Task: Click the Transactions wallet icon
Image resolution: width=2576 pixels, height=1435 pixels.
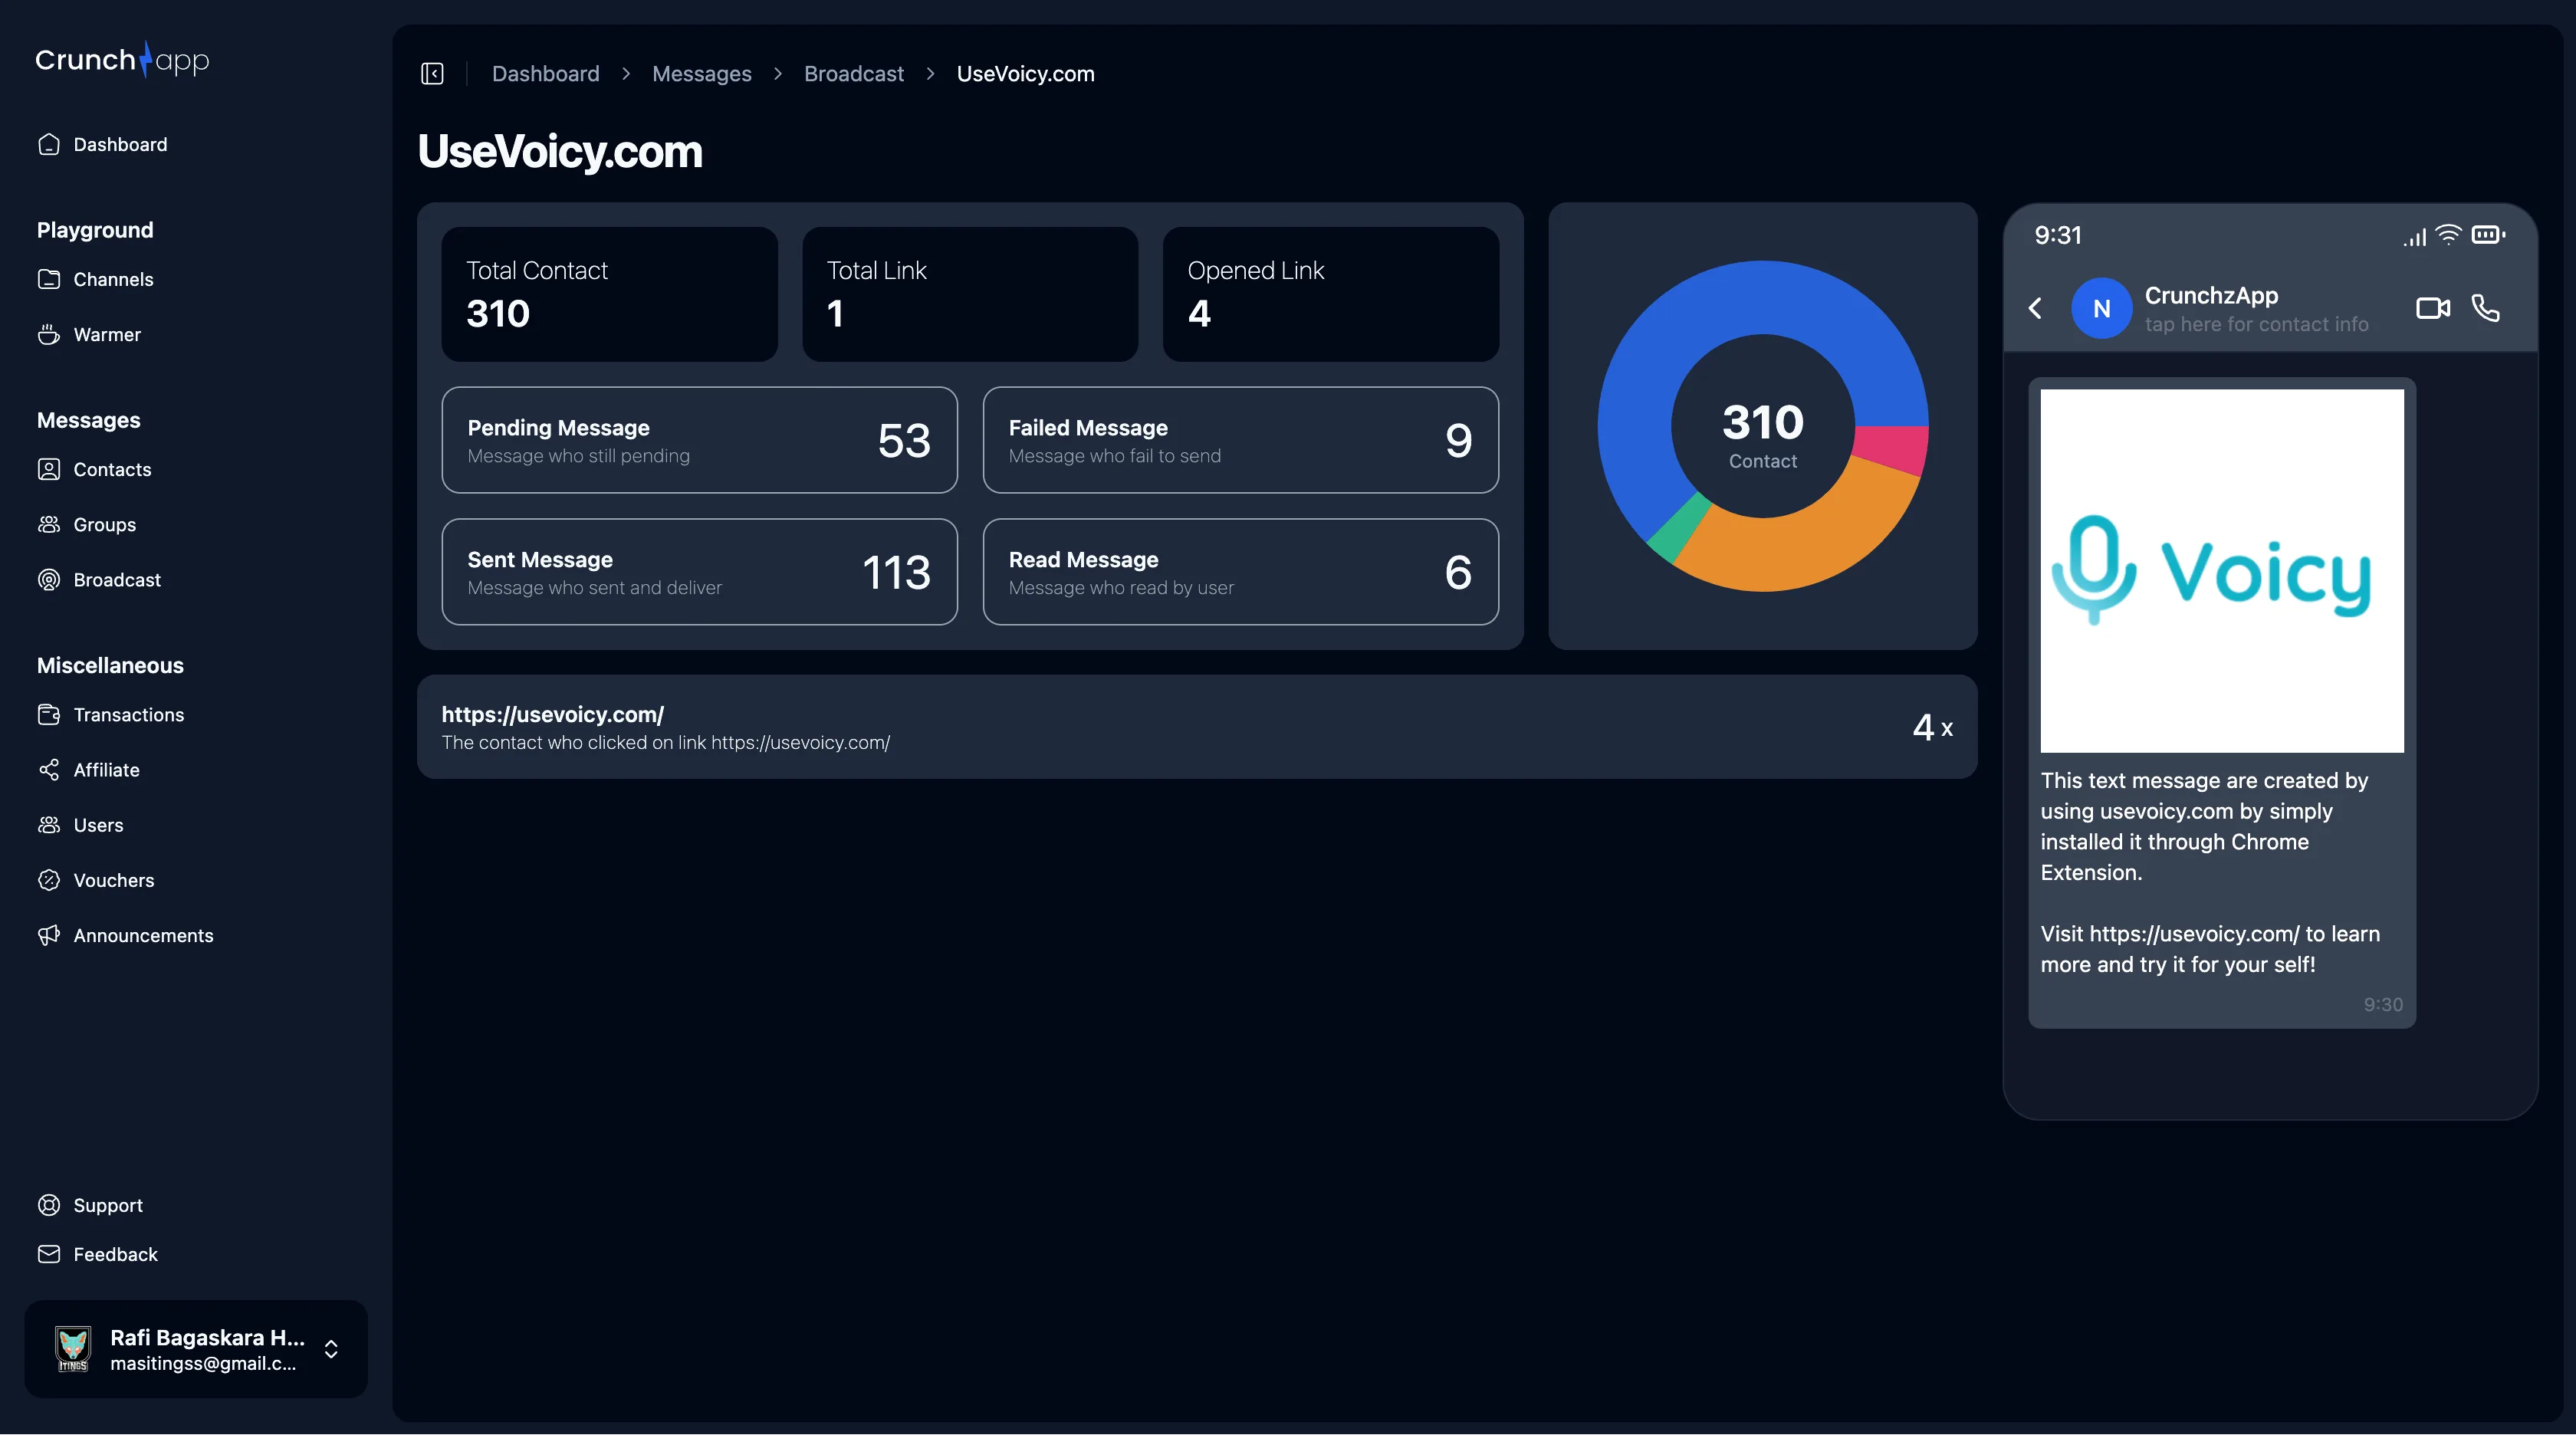Action: click(49, 714)
